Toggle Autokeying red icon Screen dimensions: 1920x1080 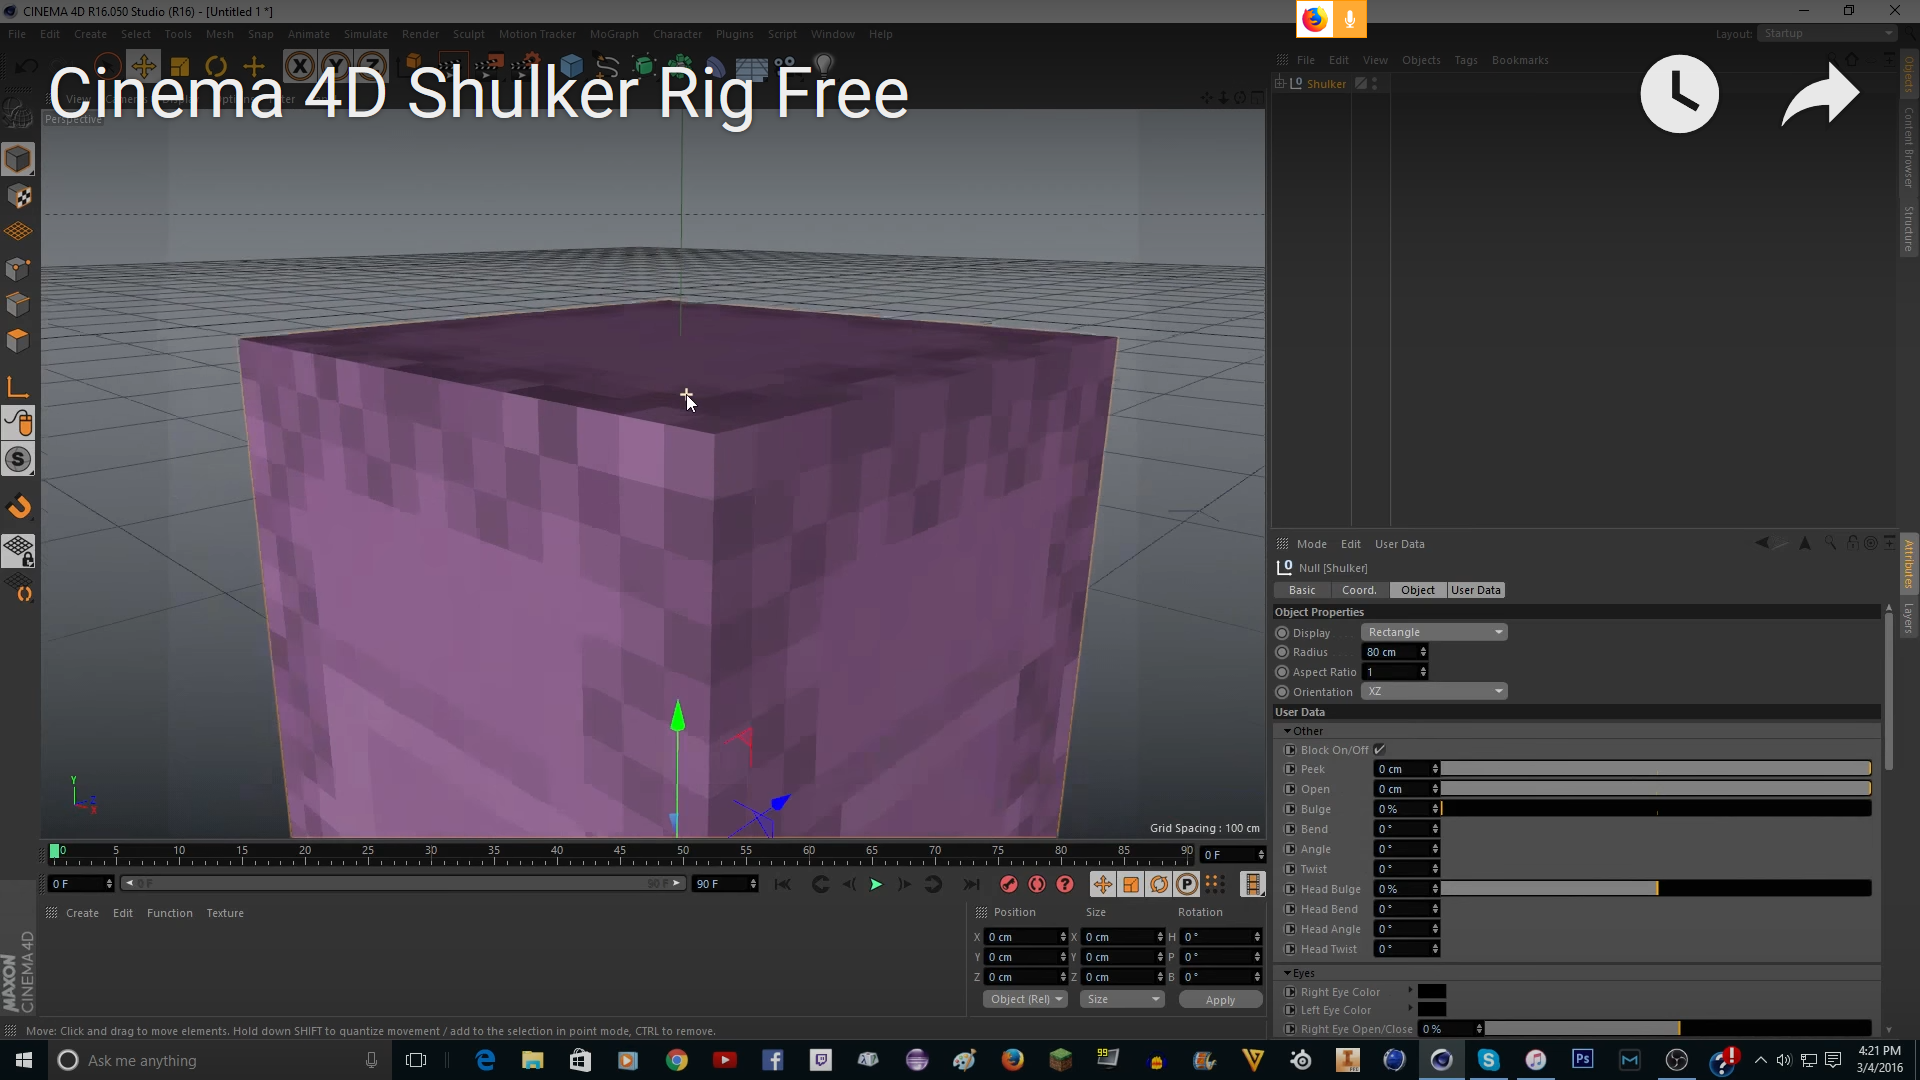pyautogui.click(x=1037, y=884)
